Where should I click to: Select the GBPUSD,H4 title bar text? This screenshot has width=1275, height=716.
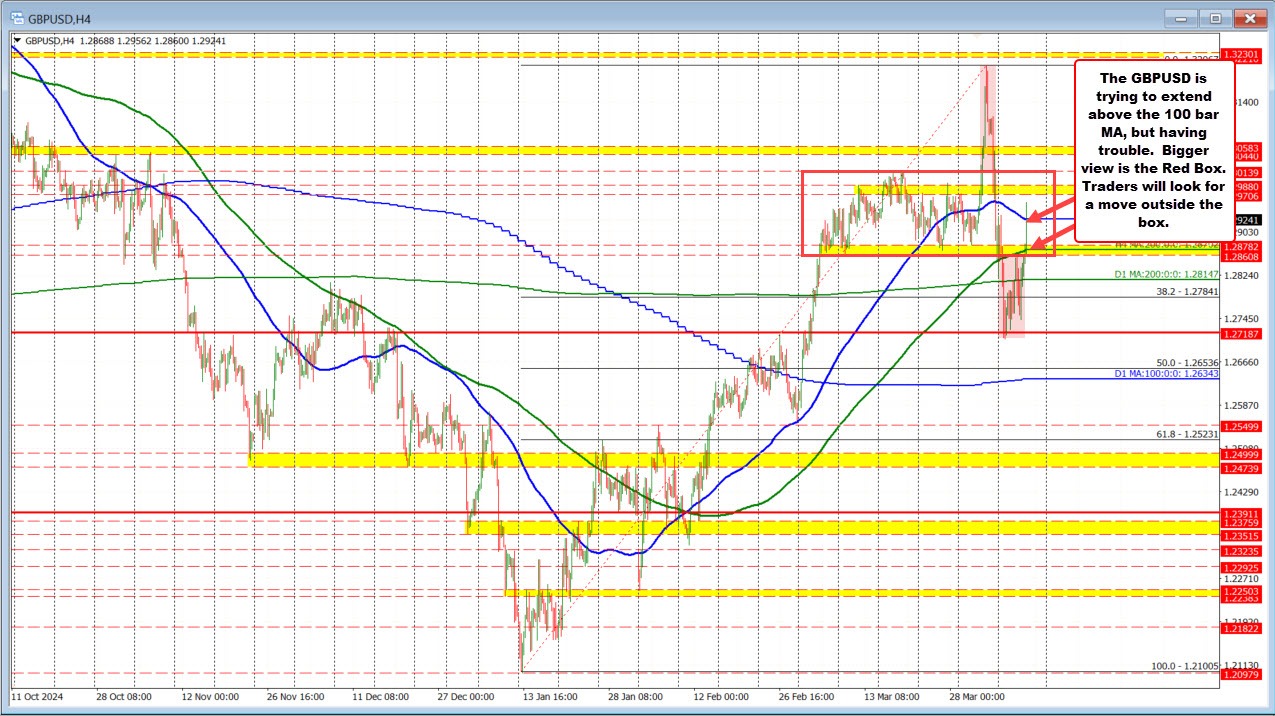pyautogui.click(x=60, y=17)
